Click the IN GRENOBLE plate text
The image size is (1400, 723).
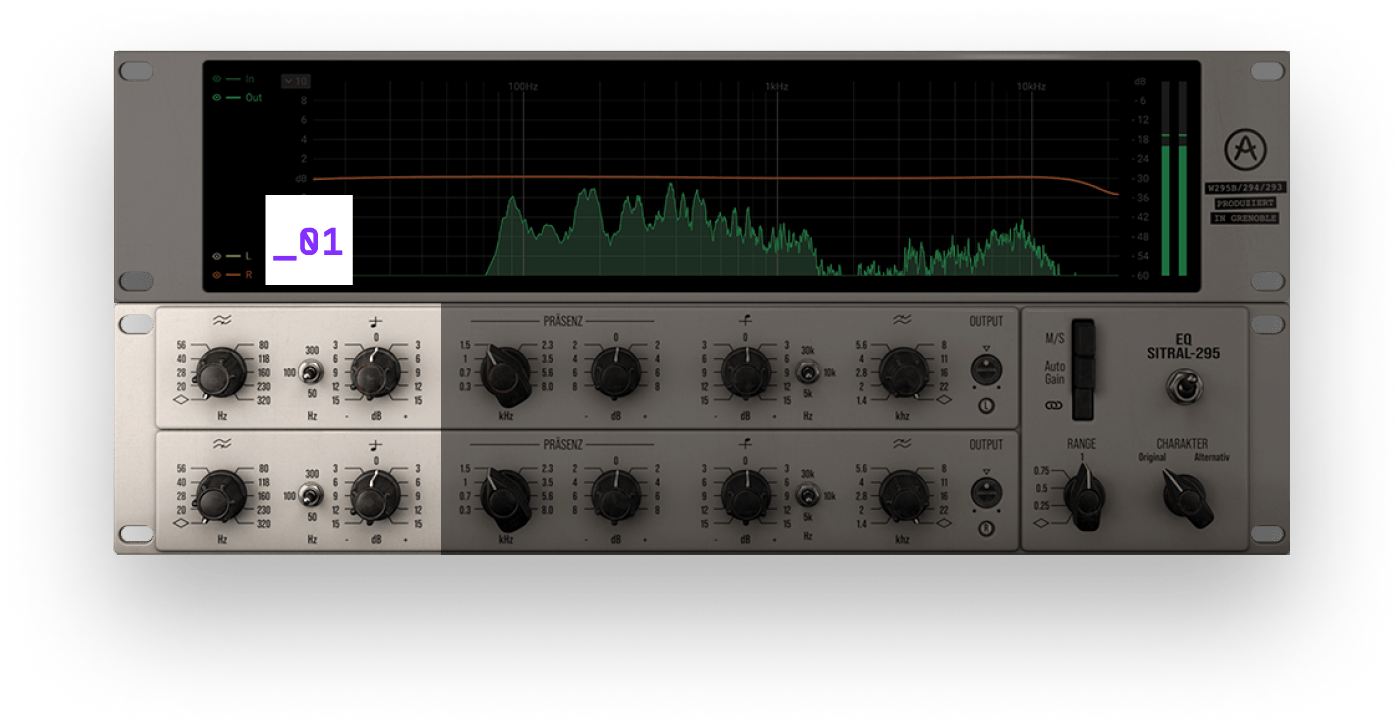(x=1245, y=218)
